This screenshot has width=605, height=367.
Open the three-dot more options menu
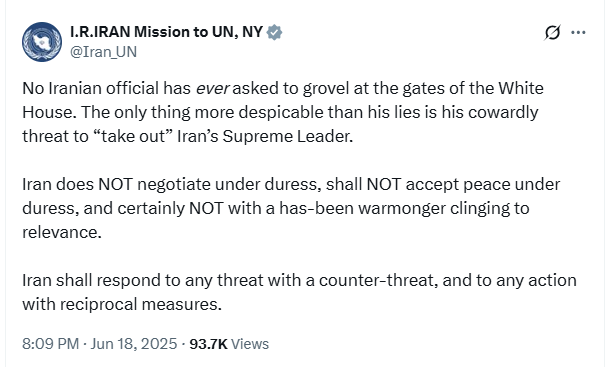coord(578,32)
